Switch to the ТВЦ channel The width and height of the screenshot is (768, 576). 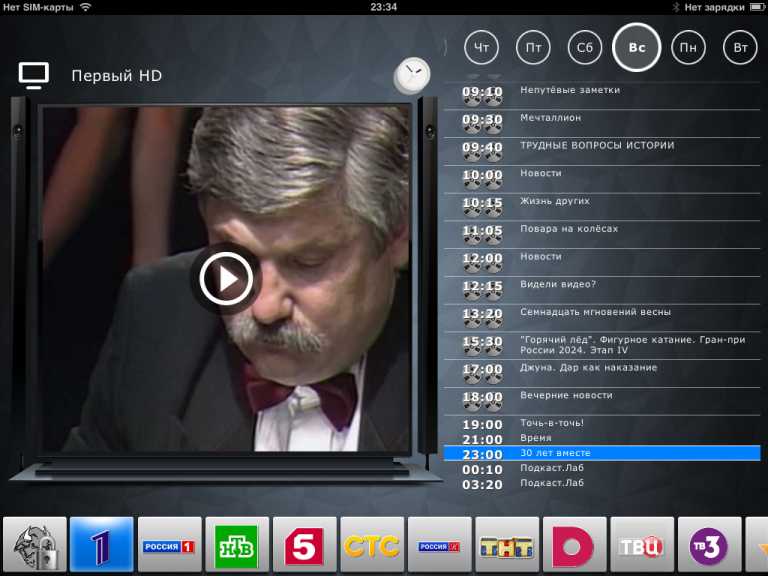pyautogui.click(x=642, y=545)
